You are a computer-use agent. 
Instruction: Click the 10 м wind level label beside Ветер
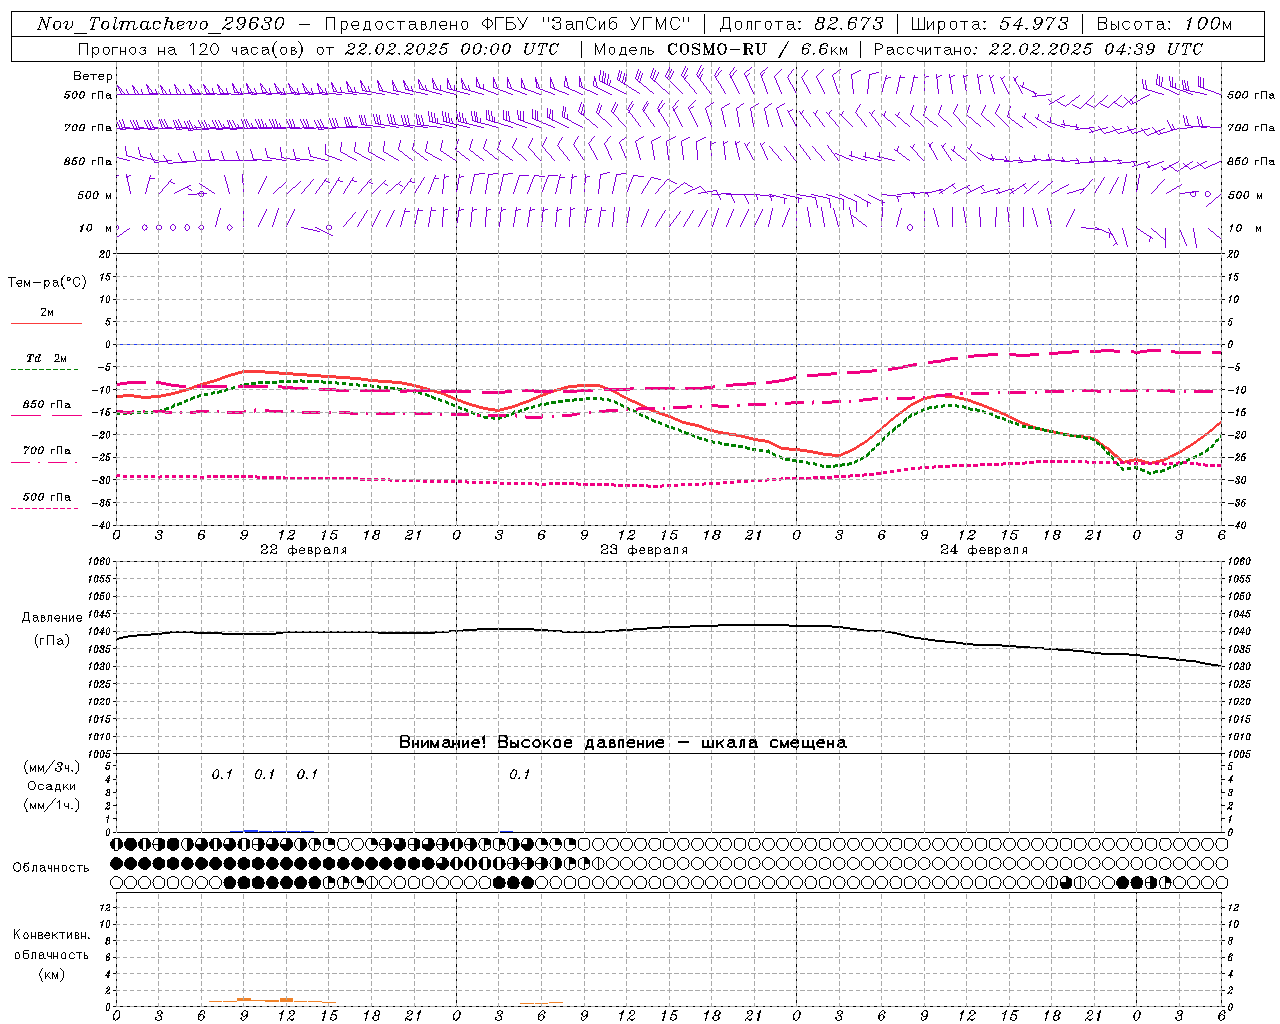tap(96, 228)
